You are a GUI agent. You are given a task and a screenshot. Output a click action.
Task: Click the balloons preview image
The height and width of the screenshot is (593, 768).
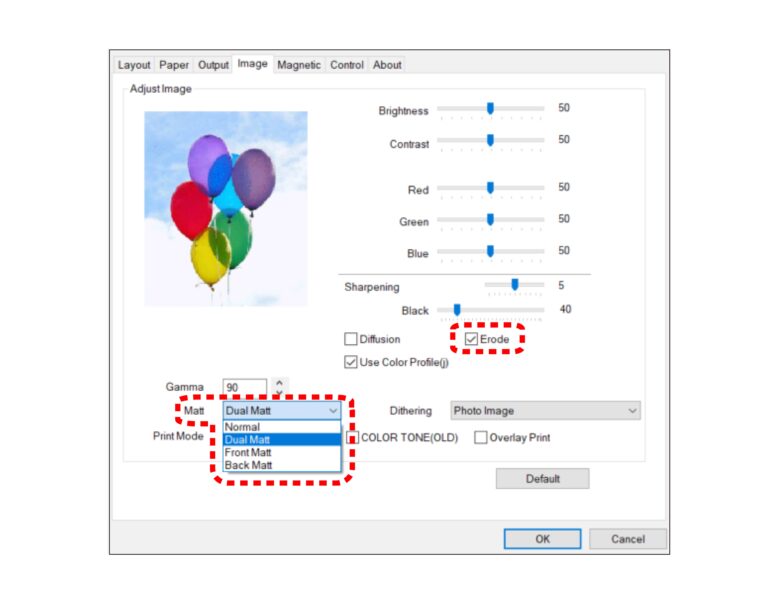[225, 208]
